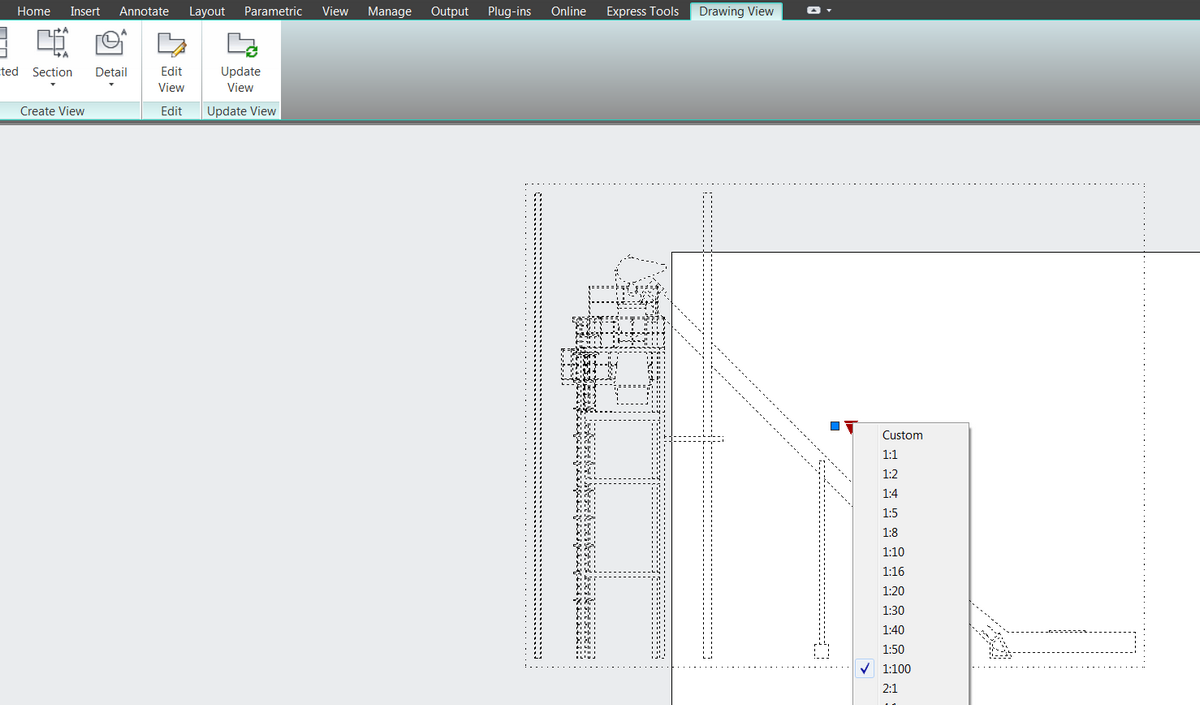Open the ribbon display options dropdown arrow

(x=829, y=11)
